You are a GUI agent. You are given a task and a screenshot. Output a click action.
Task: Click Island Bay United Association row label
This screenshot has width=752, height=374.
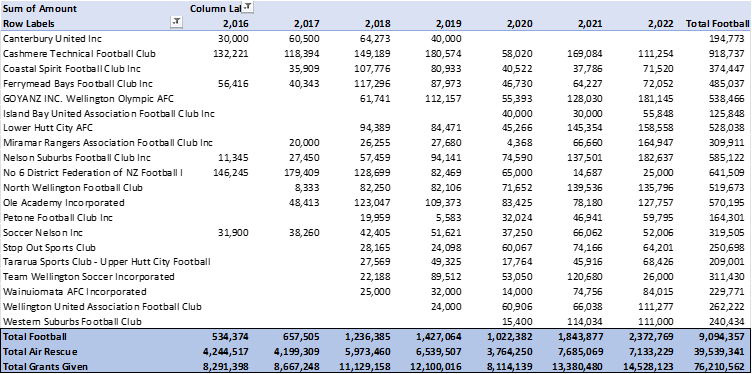(x=109, y=114)
